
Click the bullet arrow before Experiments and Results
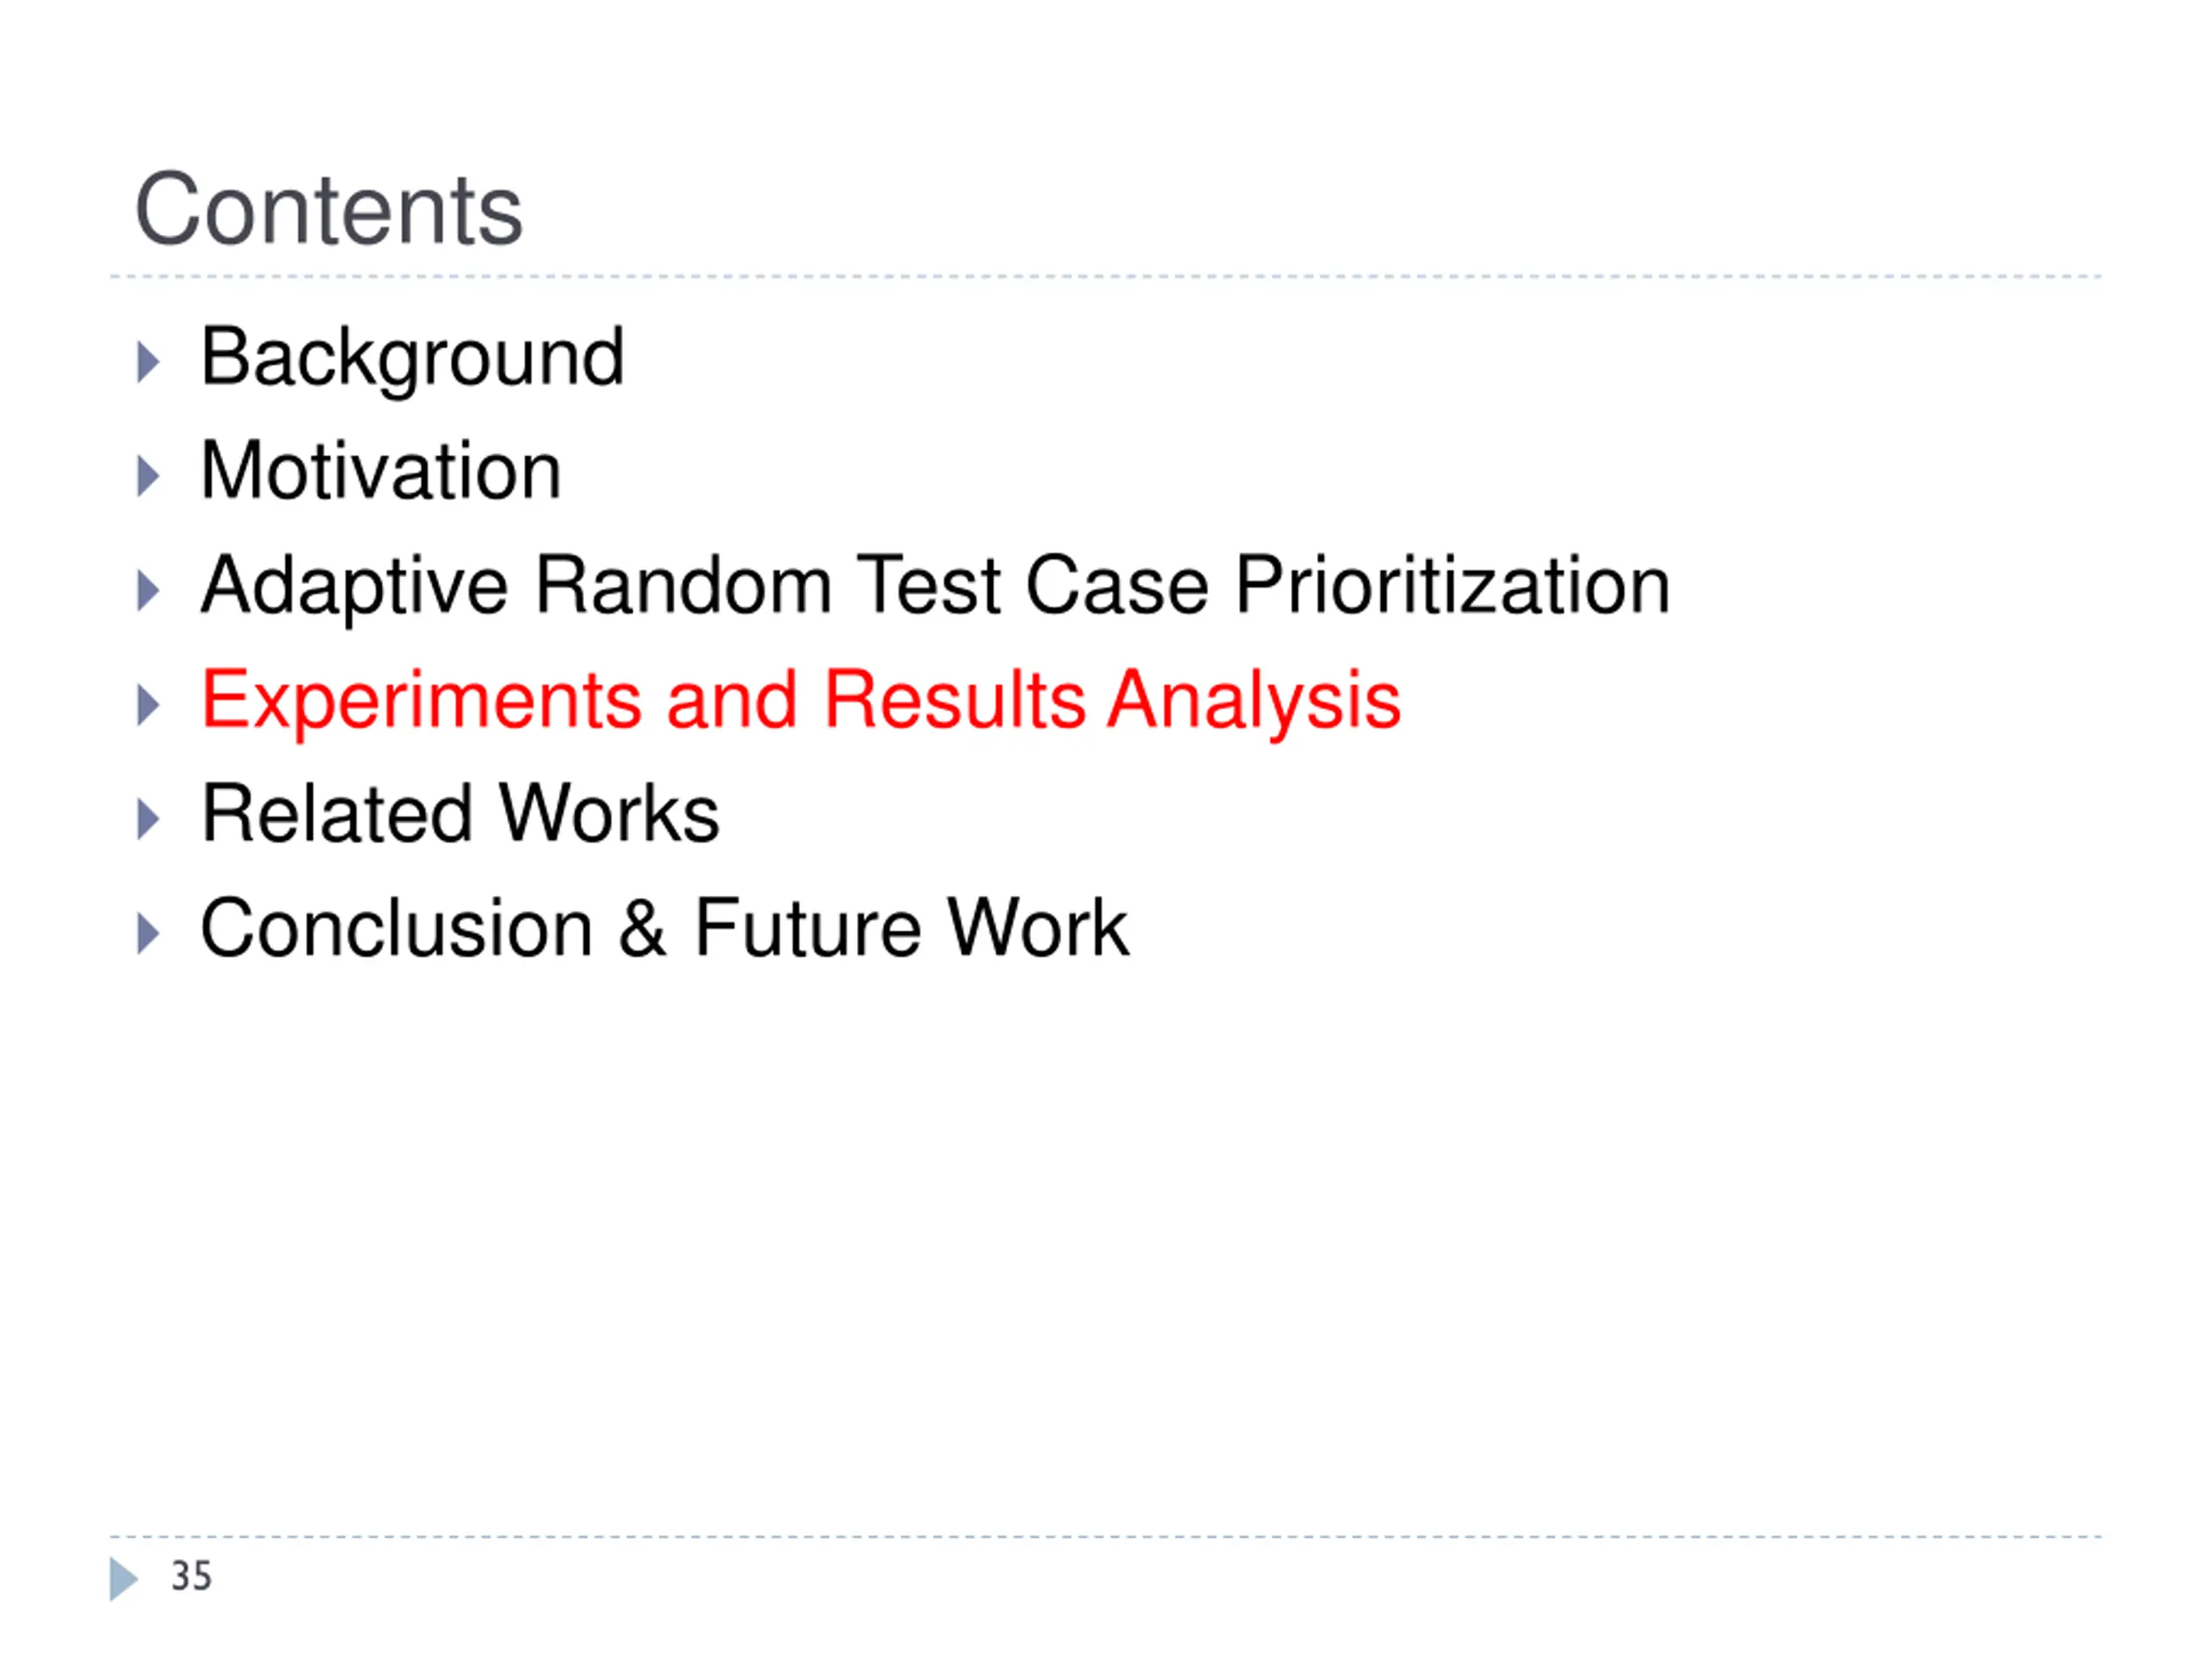pos(148,705)
